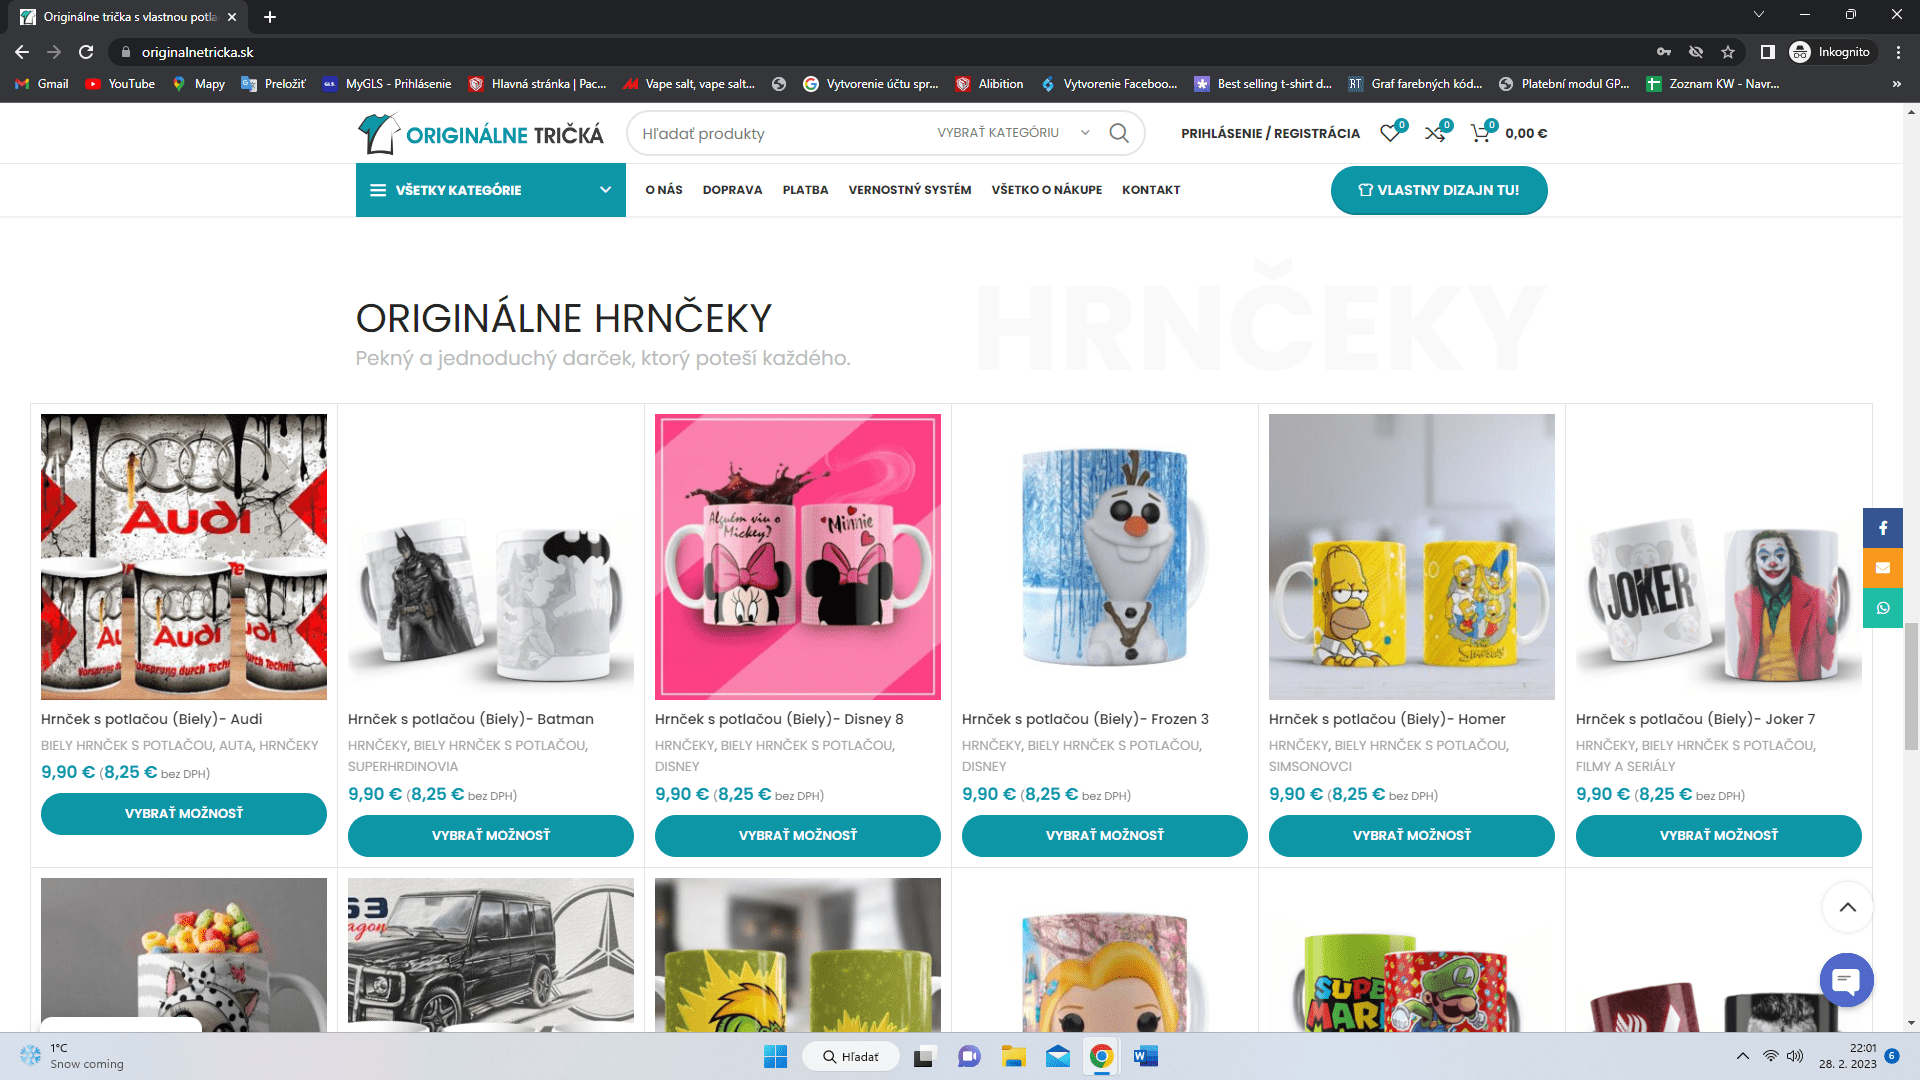The width and height of the screenshot is (1920, 1080).
Task: Click Vybrať možnosť for Frozen 3 mug
Action: [1105, 836]
